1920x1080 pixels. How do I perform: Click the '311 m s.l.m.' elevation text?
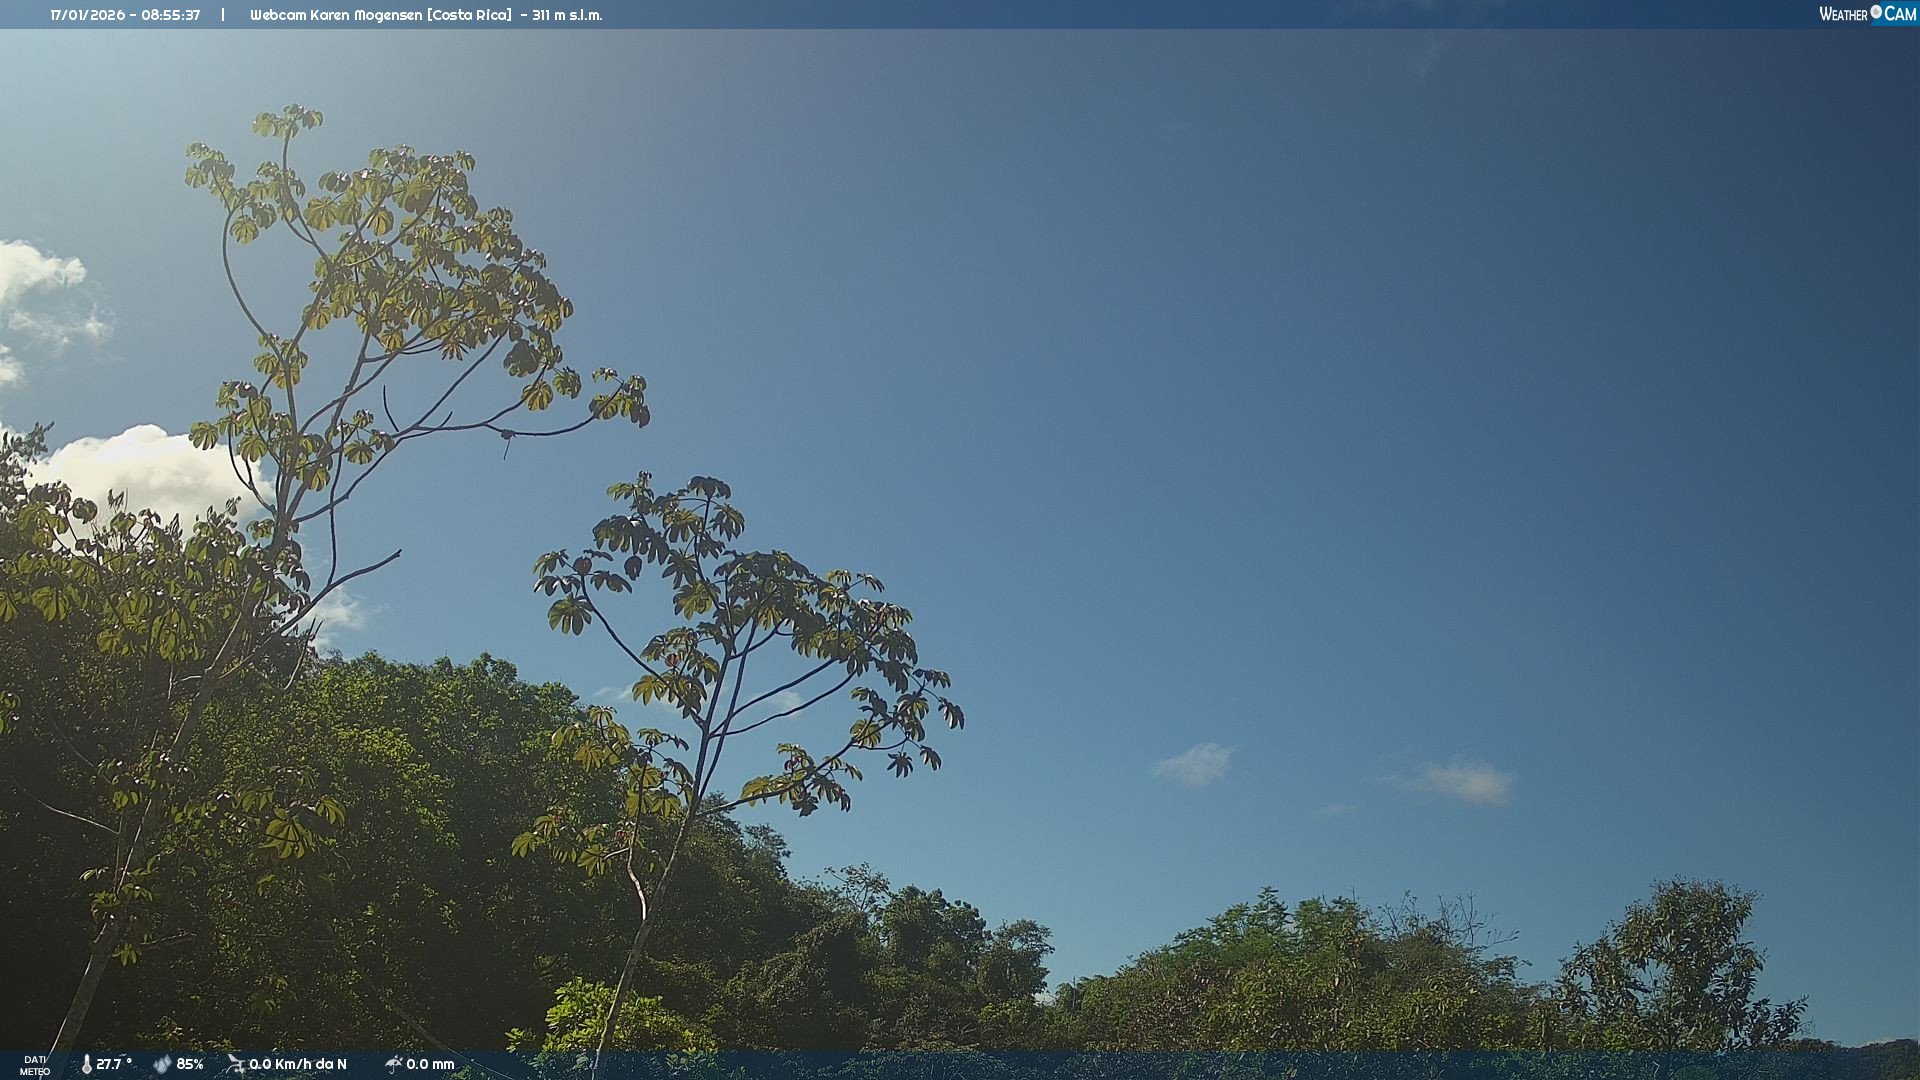click(x=567, y=15)
